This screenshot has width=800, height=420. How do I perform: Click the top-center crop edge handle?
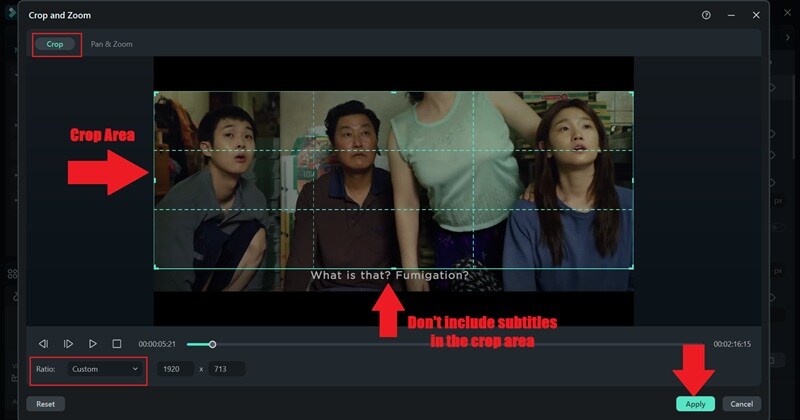tap(393, 92)
